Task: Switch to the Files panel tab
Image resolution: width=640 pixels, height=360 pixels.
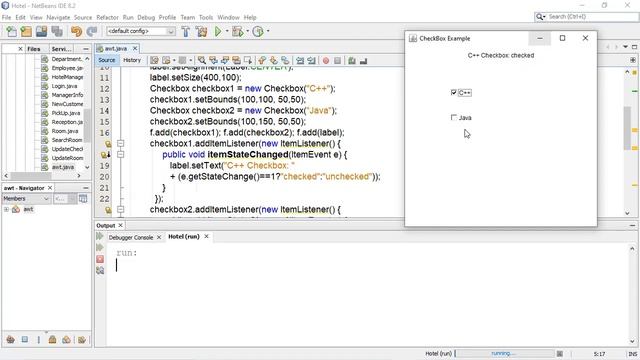Action: 34,49
